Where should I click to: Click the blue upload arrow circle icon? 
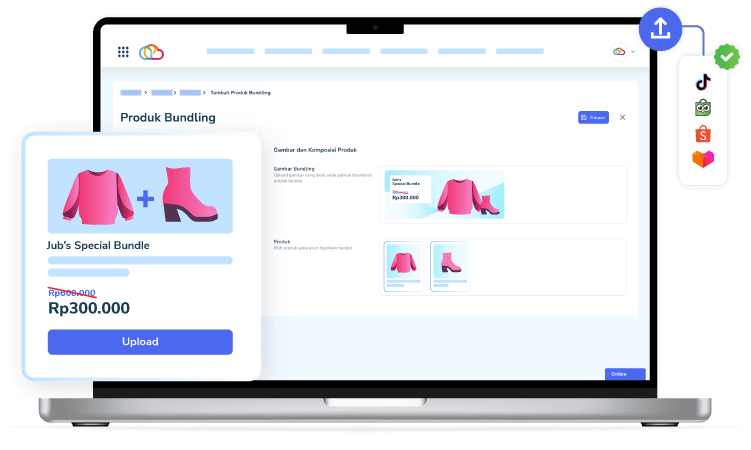(x=660, y=29)
